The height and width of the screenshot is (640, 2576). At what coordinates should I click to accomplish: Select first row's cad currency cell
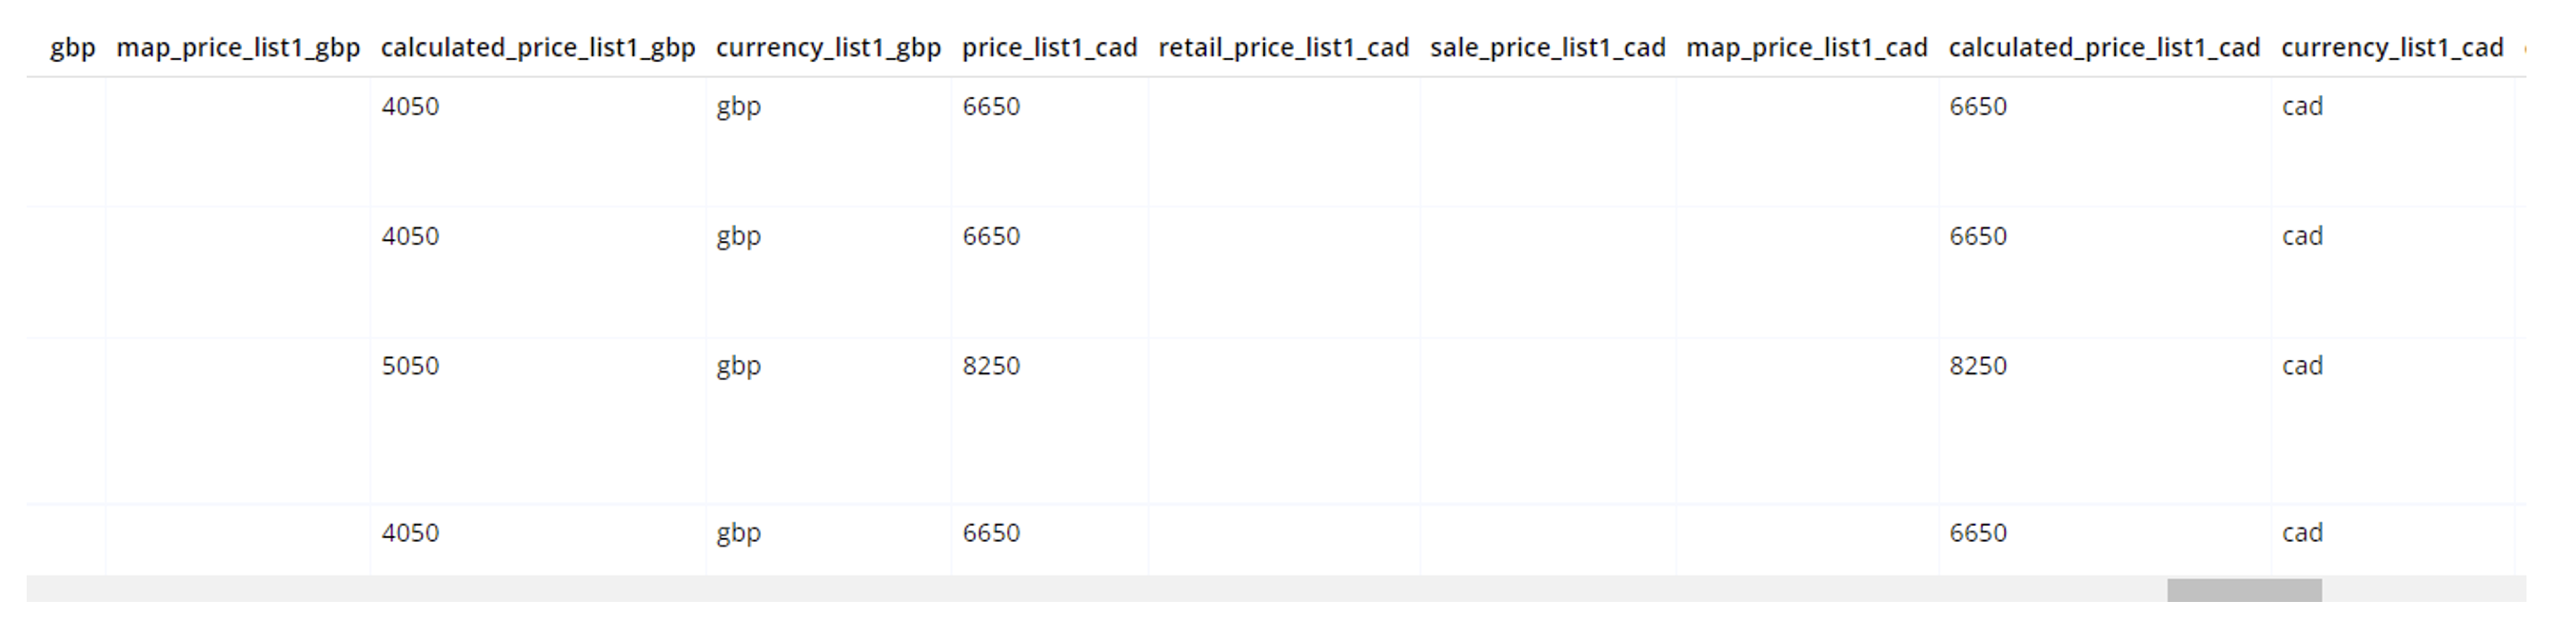[x=2302, y=106]
